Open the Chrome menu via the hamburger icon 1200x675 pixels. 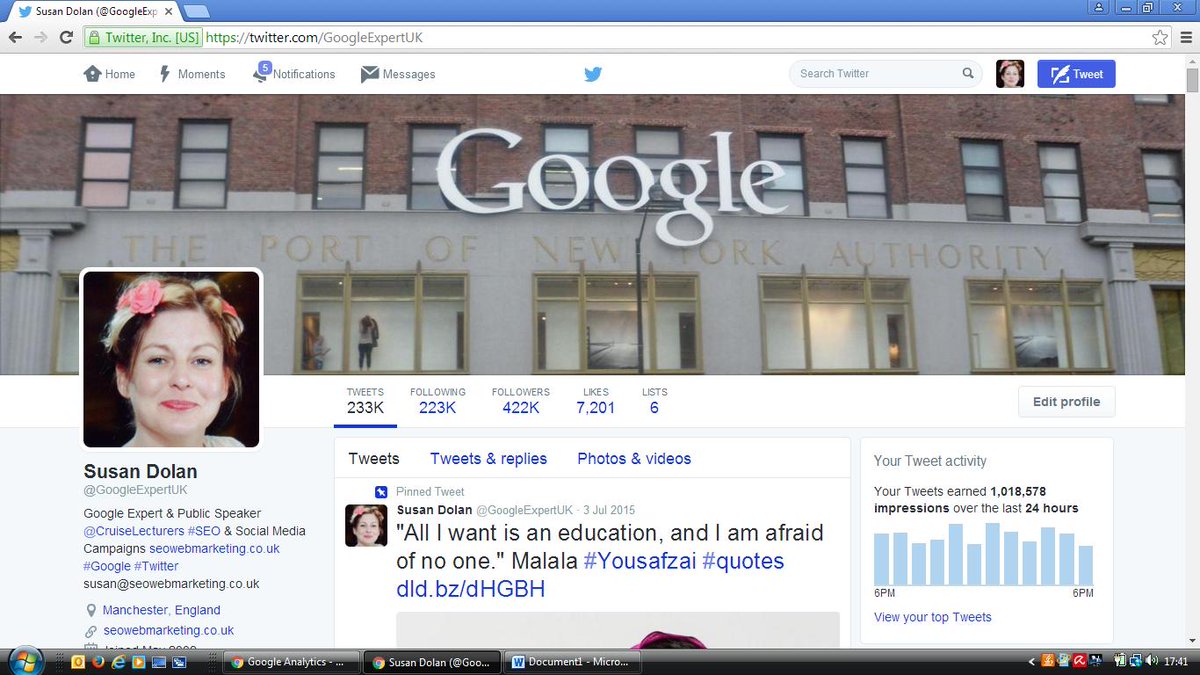click(x=1186, y=37)
